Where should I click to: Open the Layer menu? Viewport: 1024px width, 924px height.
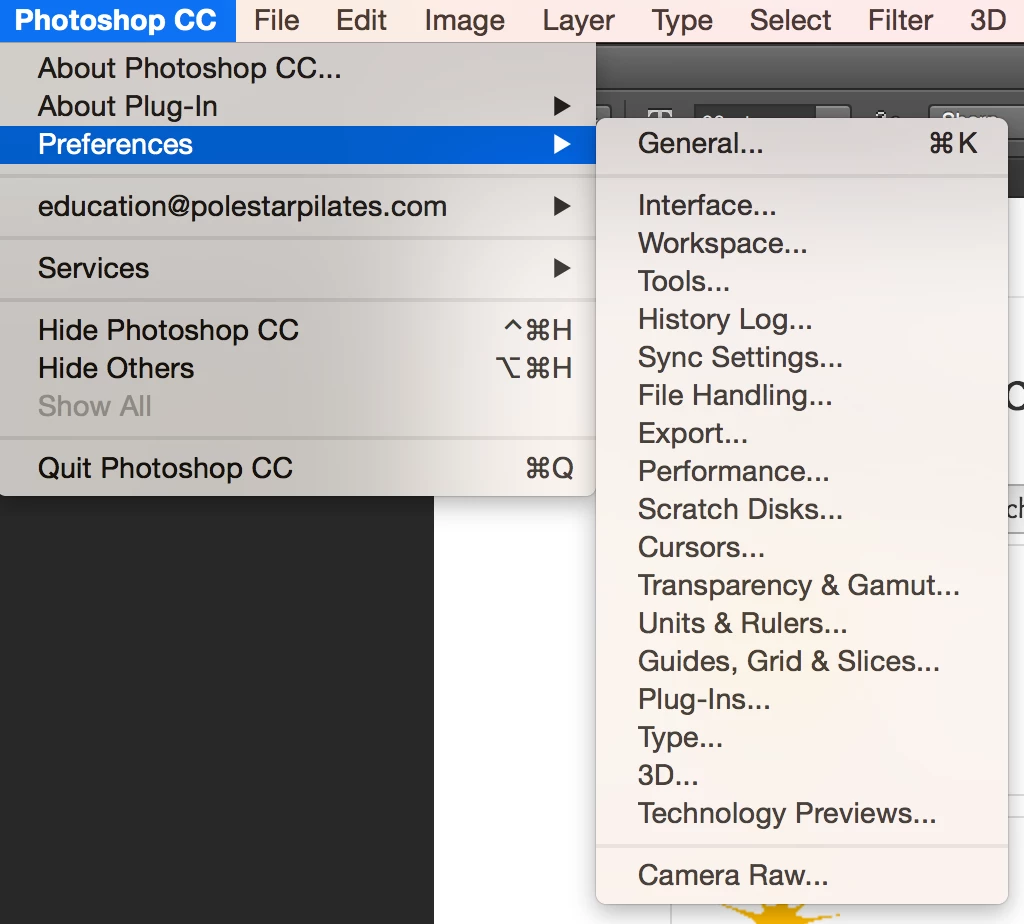(579, 20)
